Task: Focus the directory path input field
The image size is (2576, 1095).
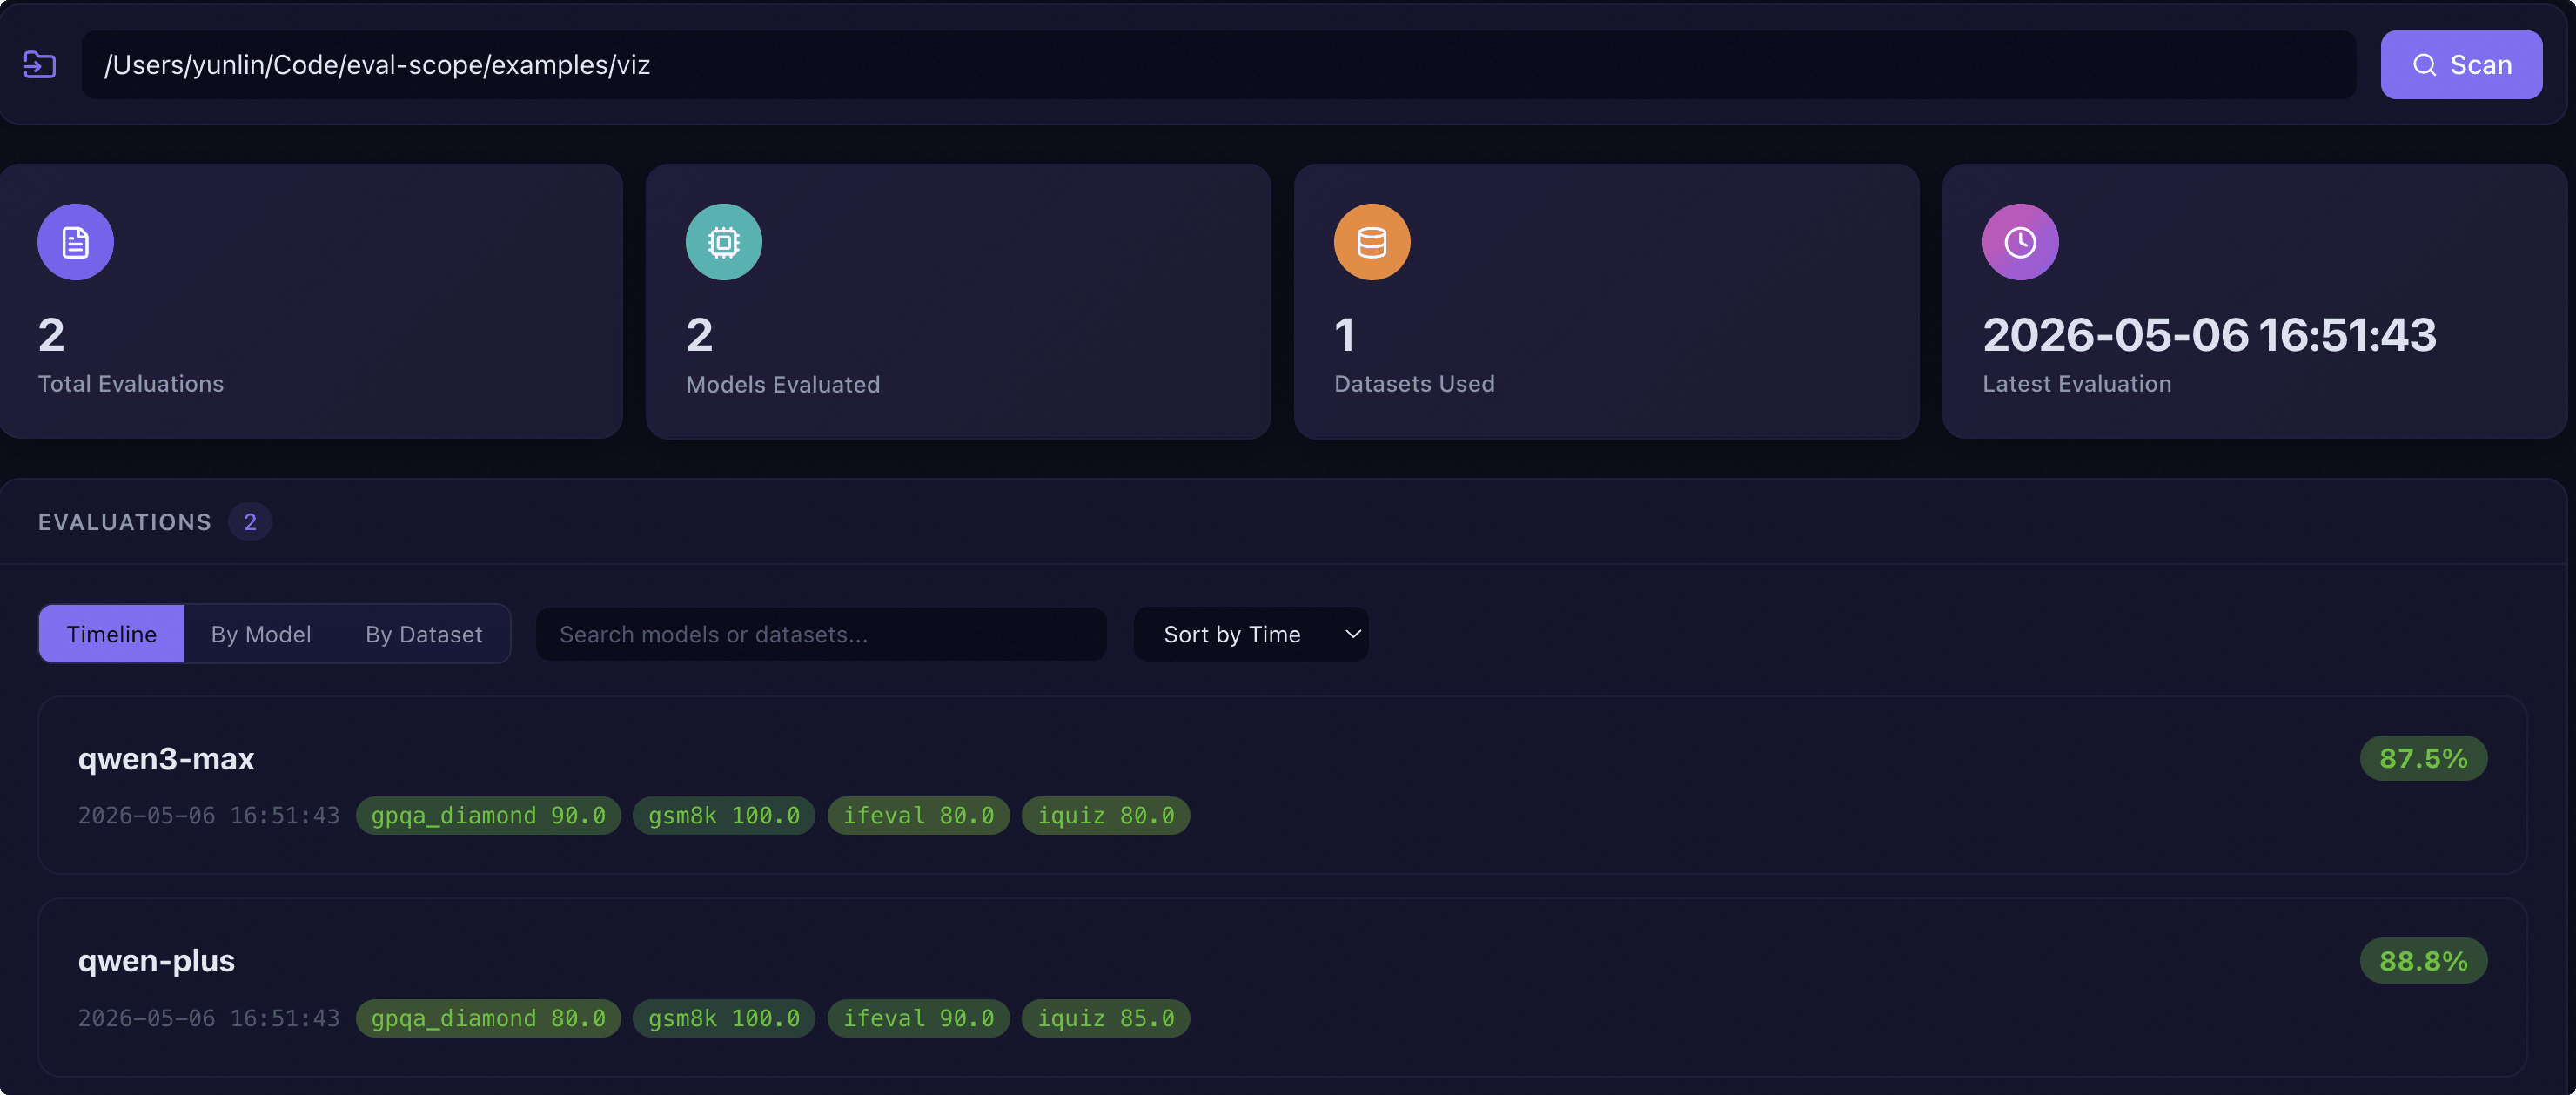Action: tap(1218, 65)
